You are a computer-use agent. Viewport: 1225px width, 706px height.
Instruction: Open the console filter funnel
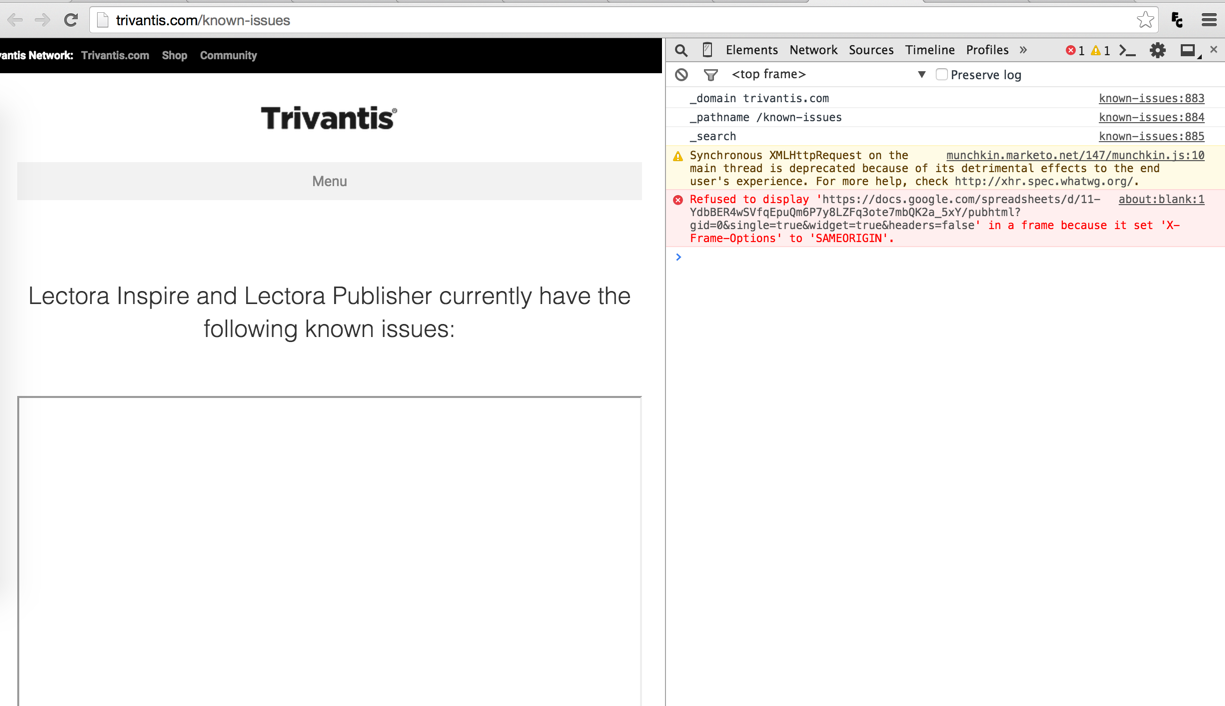710,75
